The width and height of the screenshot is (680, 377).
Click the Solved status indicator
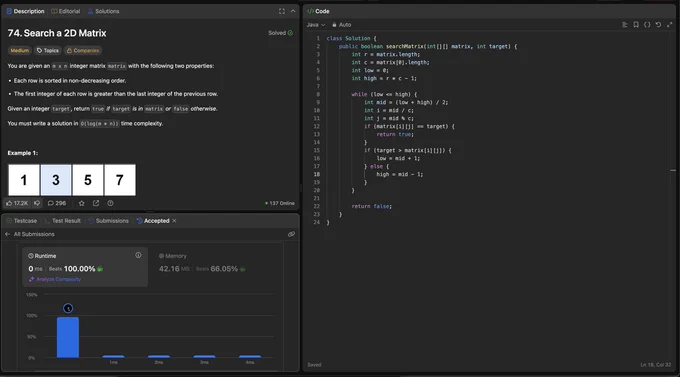281,33
